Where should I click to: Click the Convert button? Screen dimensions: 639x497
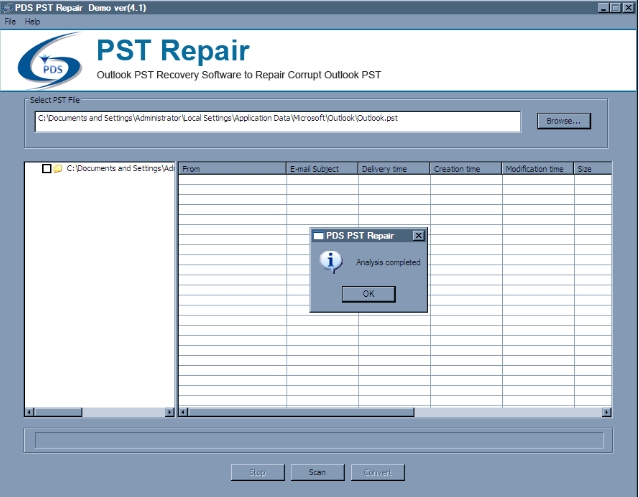(378, 473)
